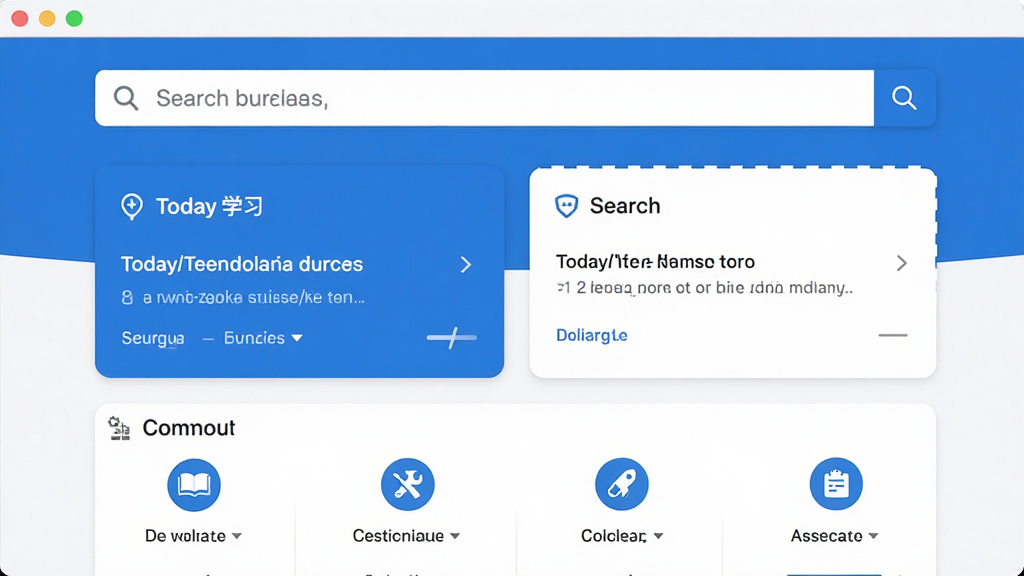Expand the Colclear dropdown arrow

pos(658,536)
